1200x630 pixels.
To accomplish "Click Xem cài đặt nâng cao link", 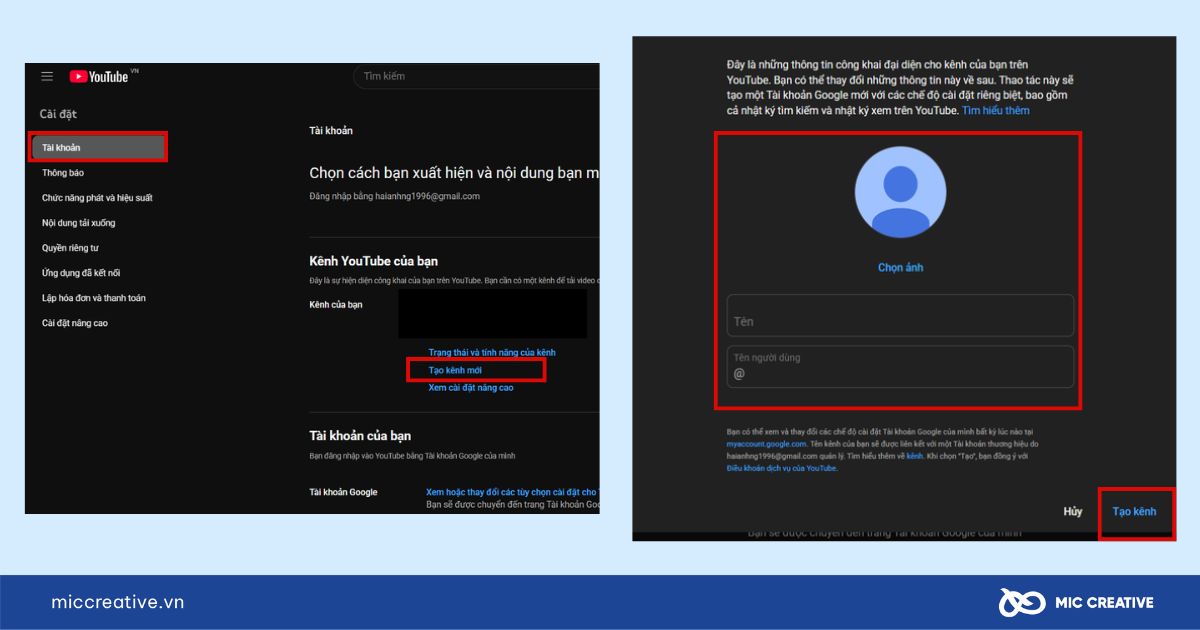I will click(471, 388).
